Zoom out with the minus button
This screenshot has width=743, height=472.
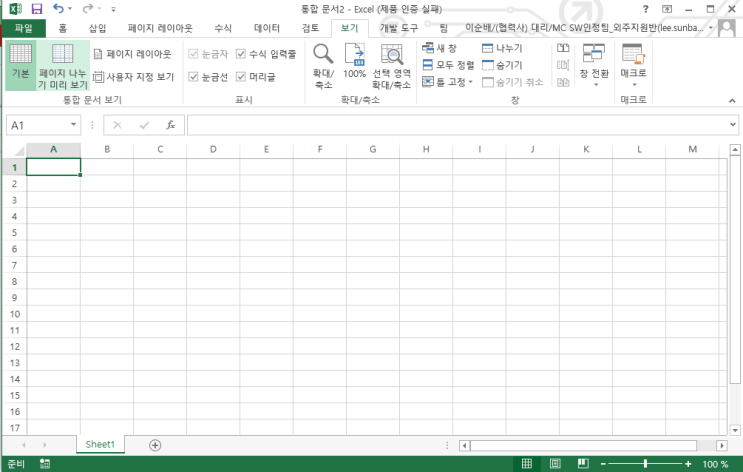(603, 464)
